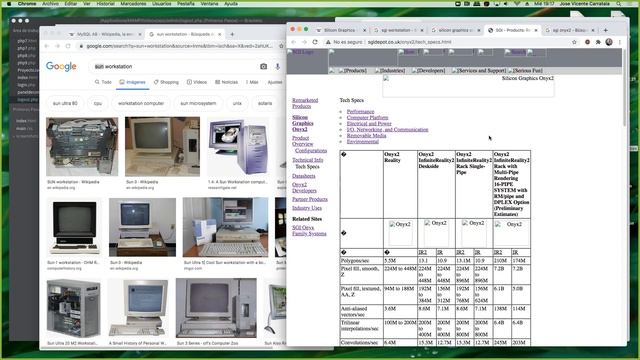Open the 'Partner Products' sidebar link
This screenshot has height=360, width=640.
click(310, 199)
